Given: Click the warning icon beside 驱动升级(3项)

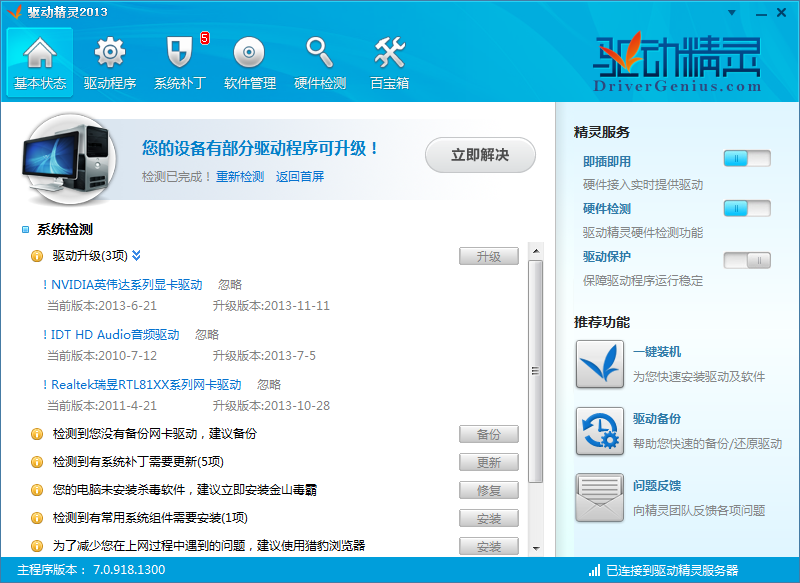Looking at the screenshot, I should point(37,256).
